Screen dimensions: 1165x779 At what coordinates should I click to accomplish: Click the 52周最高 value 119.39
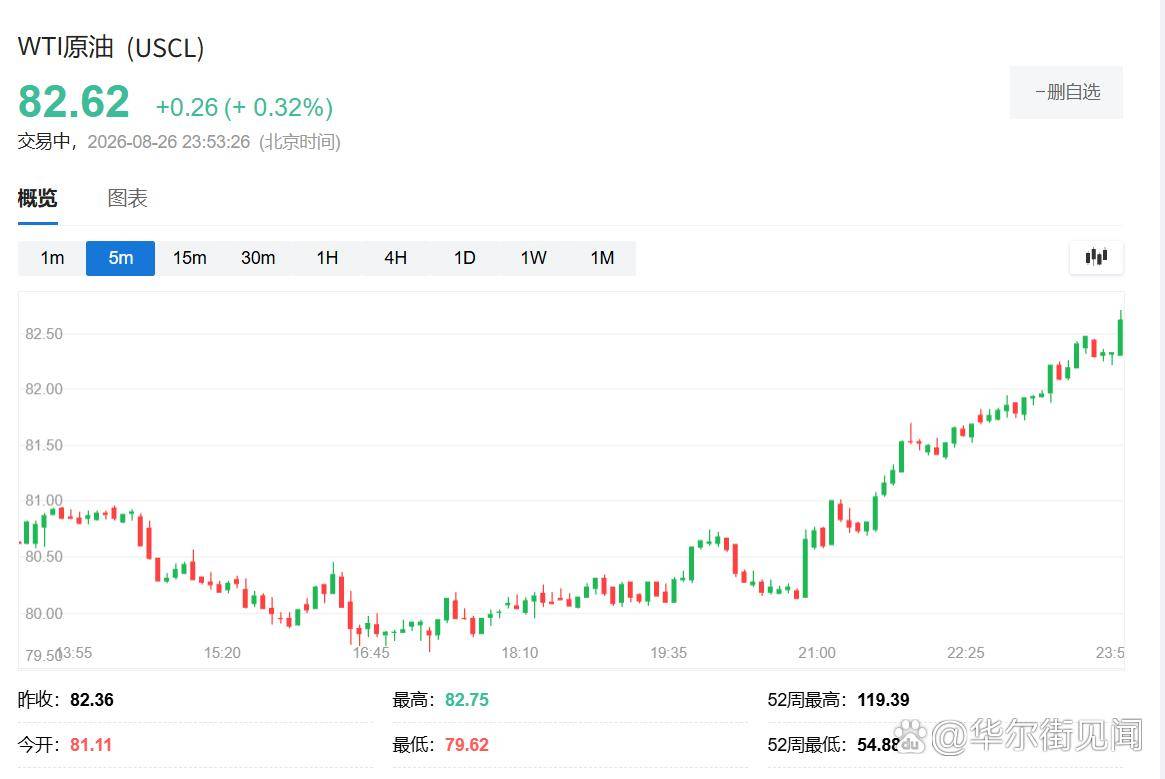click(x=883, y=699)
